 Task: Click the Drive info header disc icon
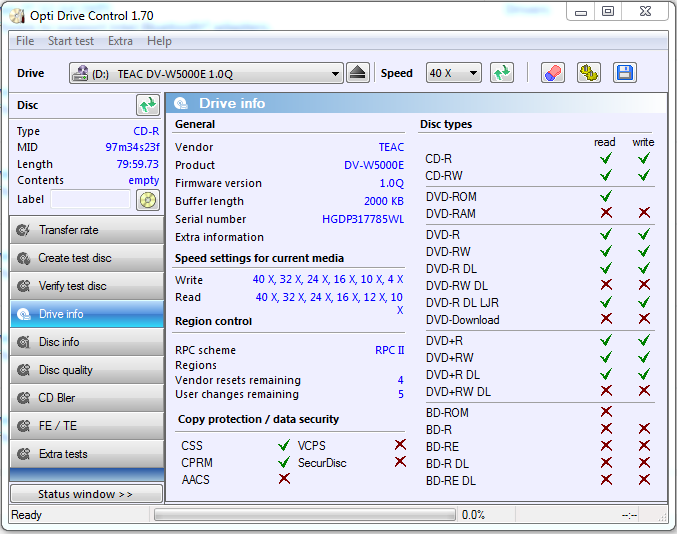click(x=181, y=103)
